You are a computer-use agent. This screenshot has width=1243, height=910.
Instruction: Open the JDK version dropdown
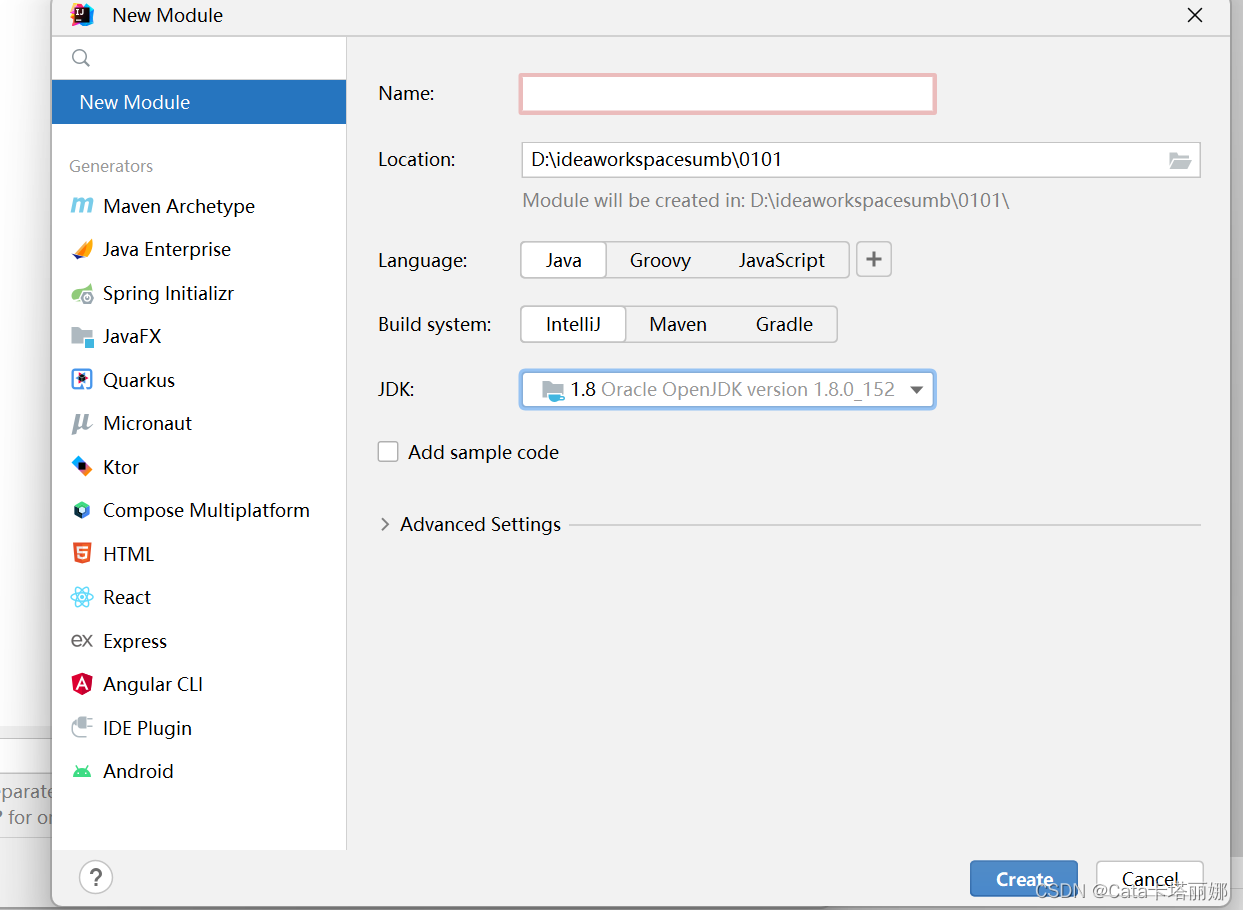pyautogui.click(x=728, y=390)
